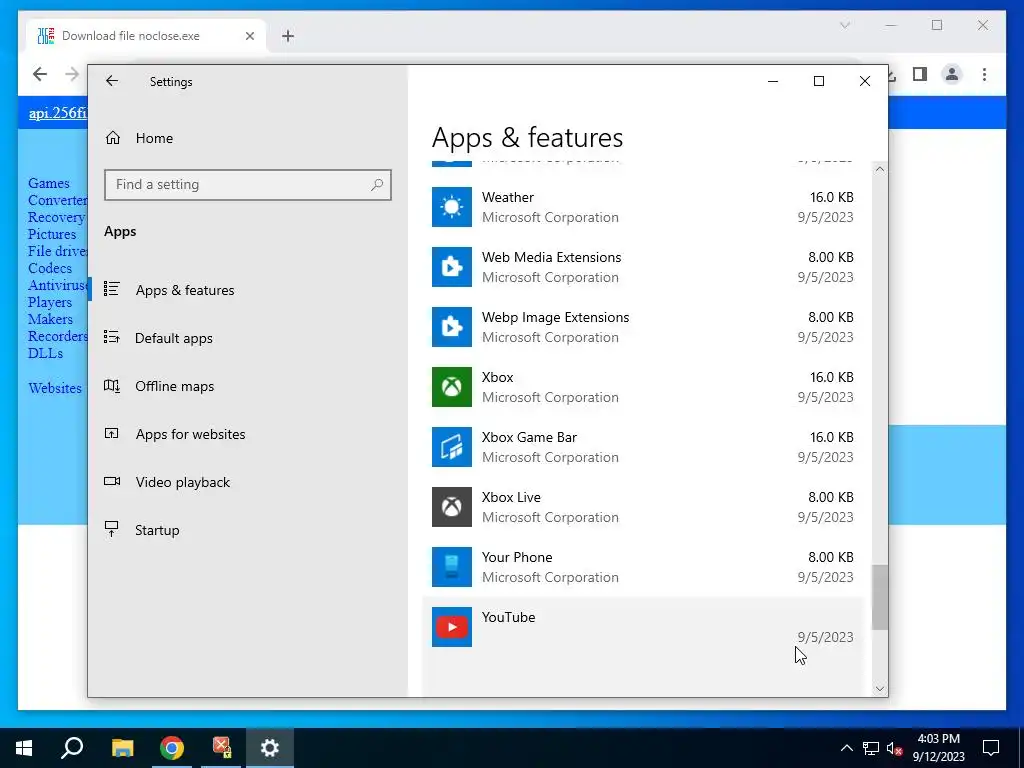Image resolution: width=1024 pixels, height=768 pixels.
Task: Click the Xbox Game Bar app icon
Action: pyautogui.click(x=451, y=447)
